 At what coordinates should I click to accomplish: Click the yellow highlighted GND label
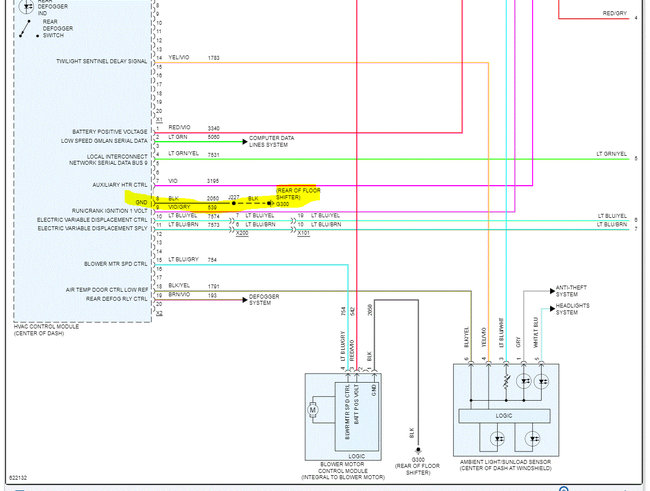(142, 203)
